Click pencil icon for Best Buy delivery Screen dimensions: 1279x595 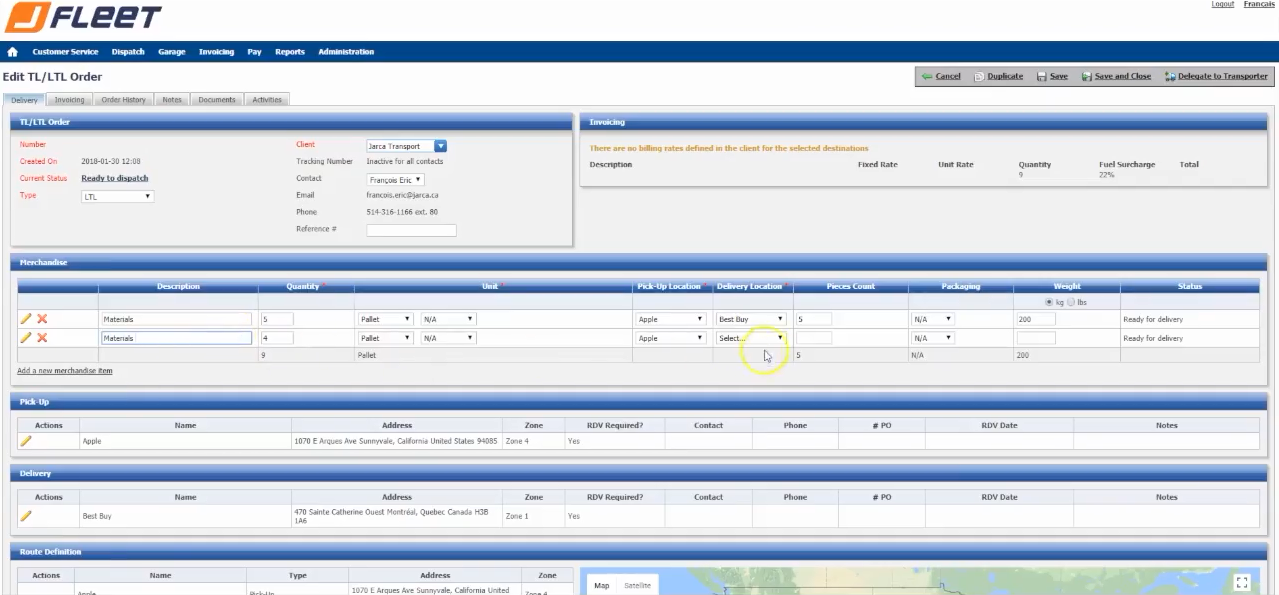(26, 516)
